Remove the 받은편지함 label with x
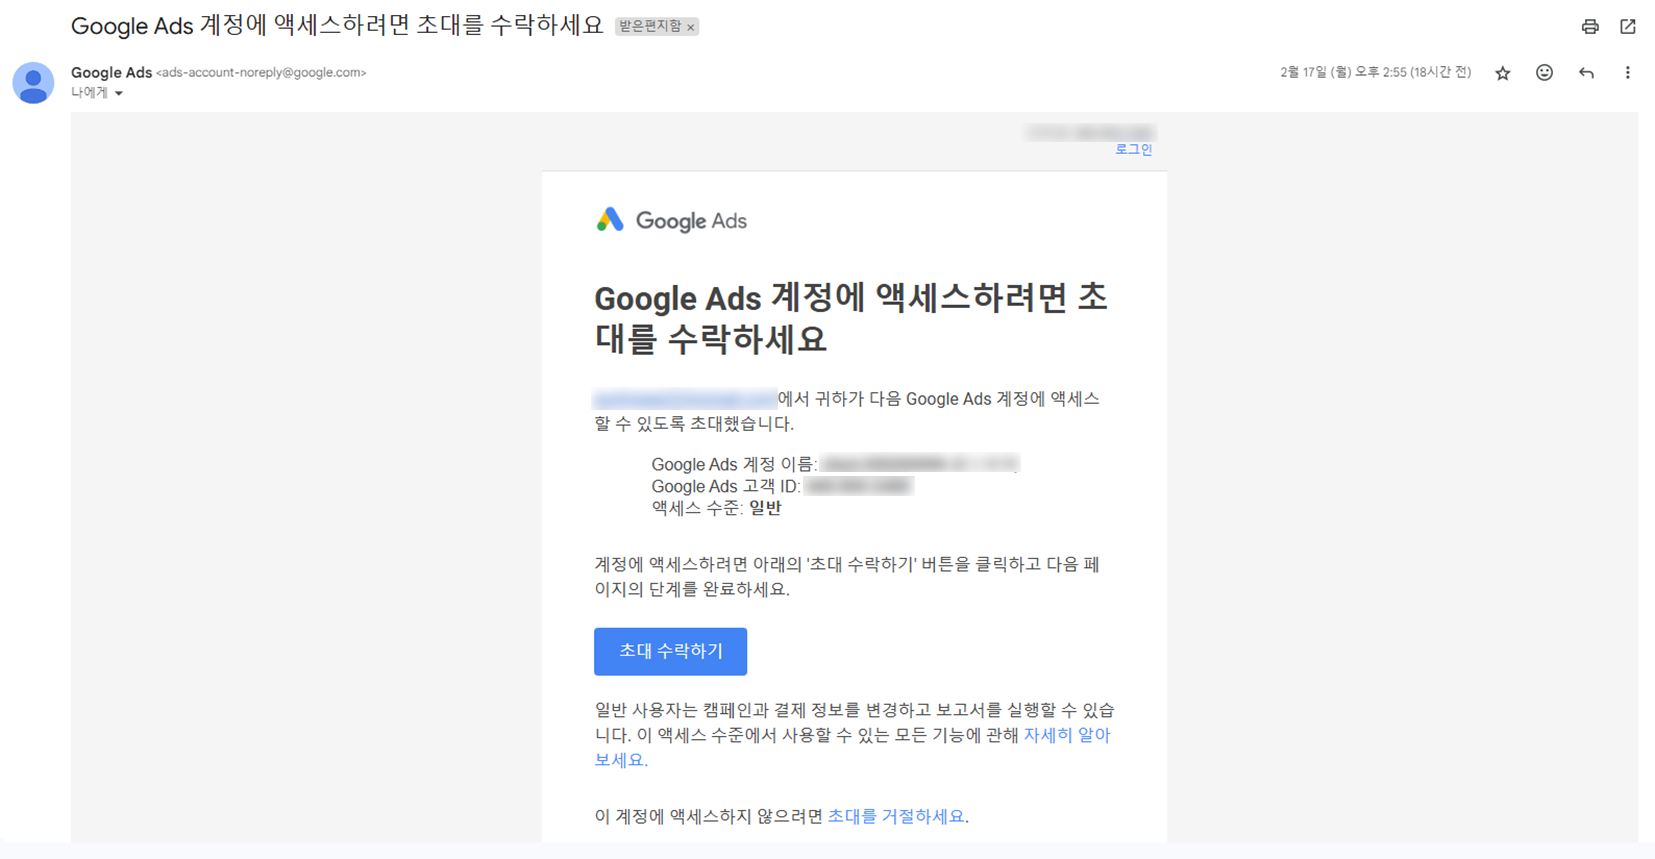The image size is (1655, 859). [691, 28]
